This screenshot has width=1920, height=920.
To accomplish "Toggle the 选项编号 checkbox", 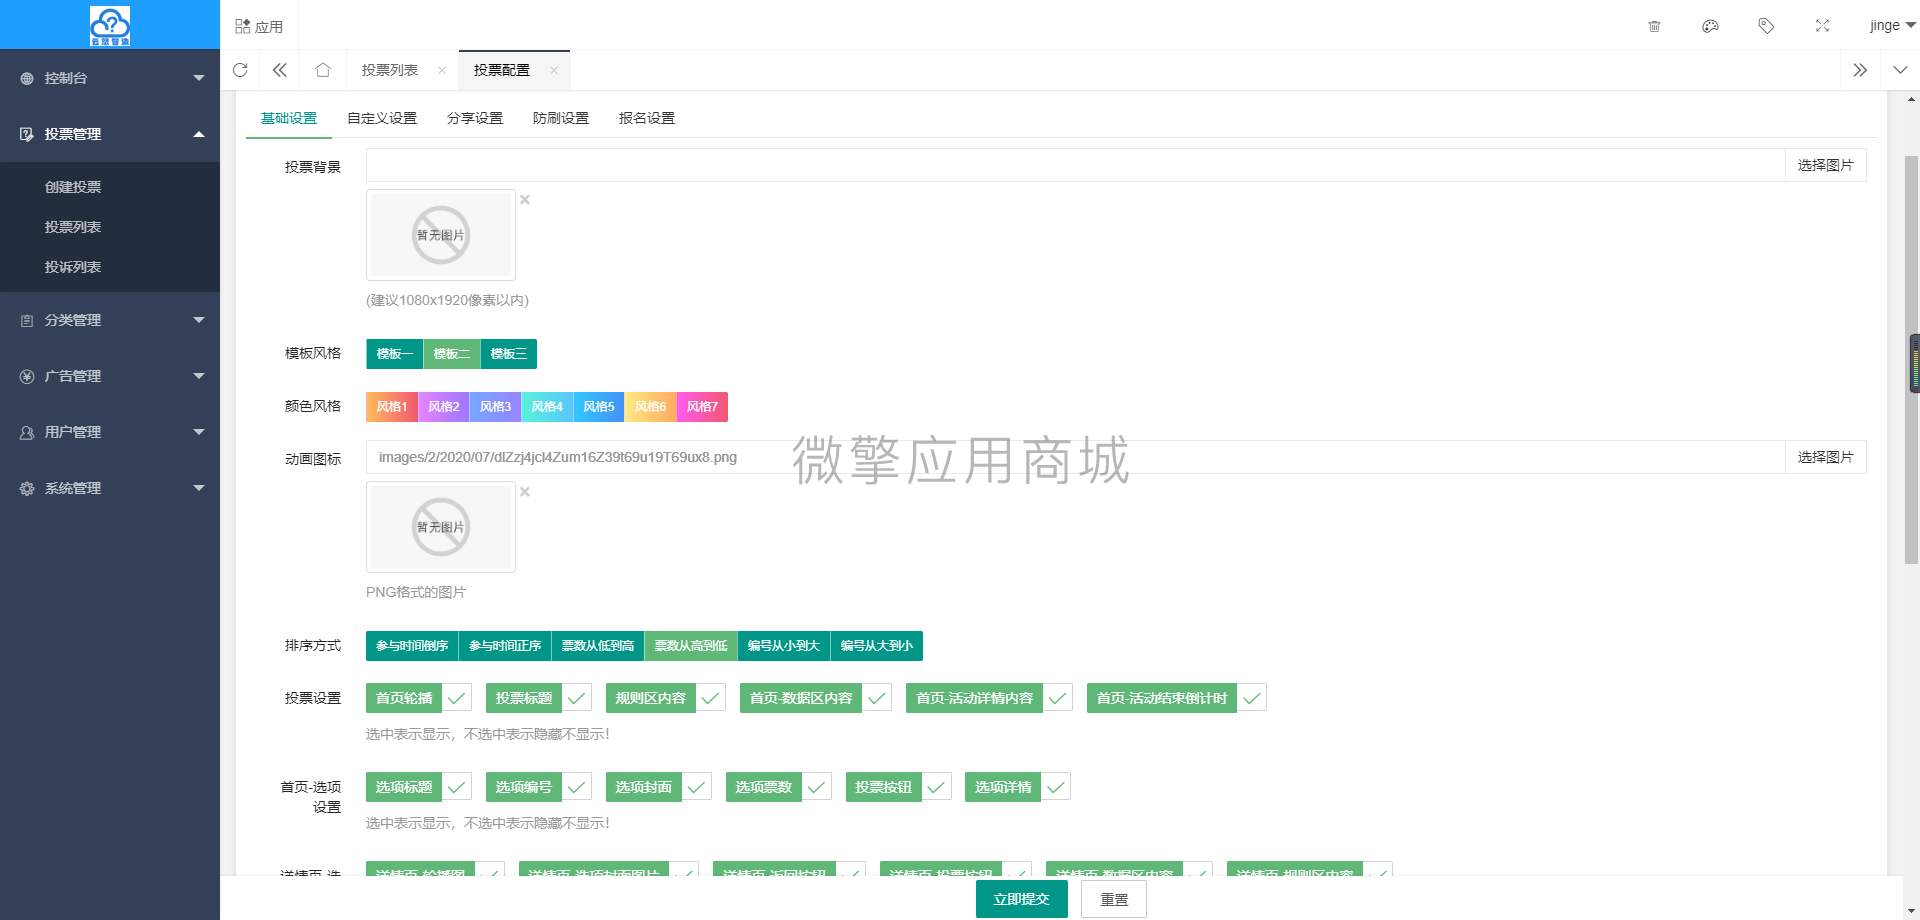I will (539, 787).
